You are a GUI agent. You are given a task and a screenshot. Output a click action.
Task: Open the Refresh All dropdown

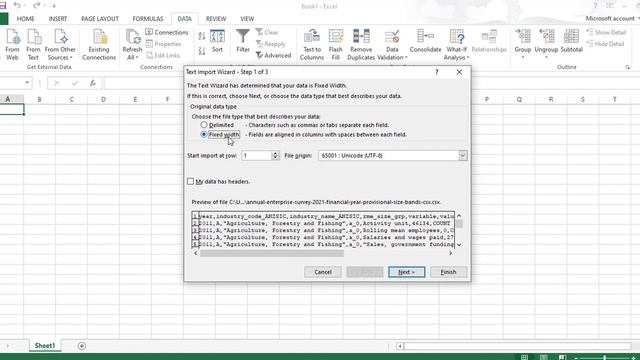pyautogui.click(x=132, y=45)
